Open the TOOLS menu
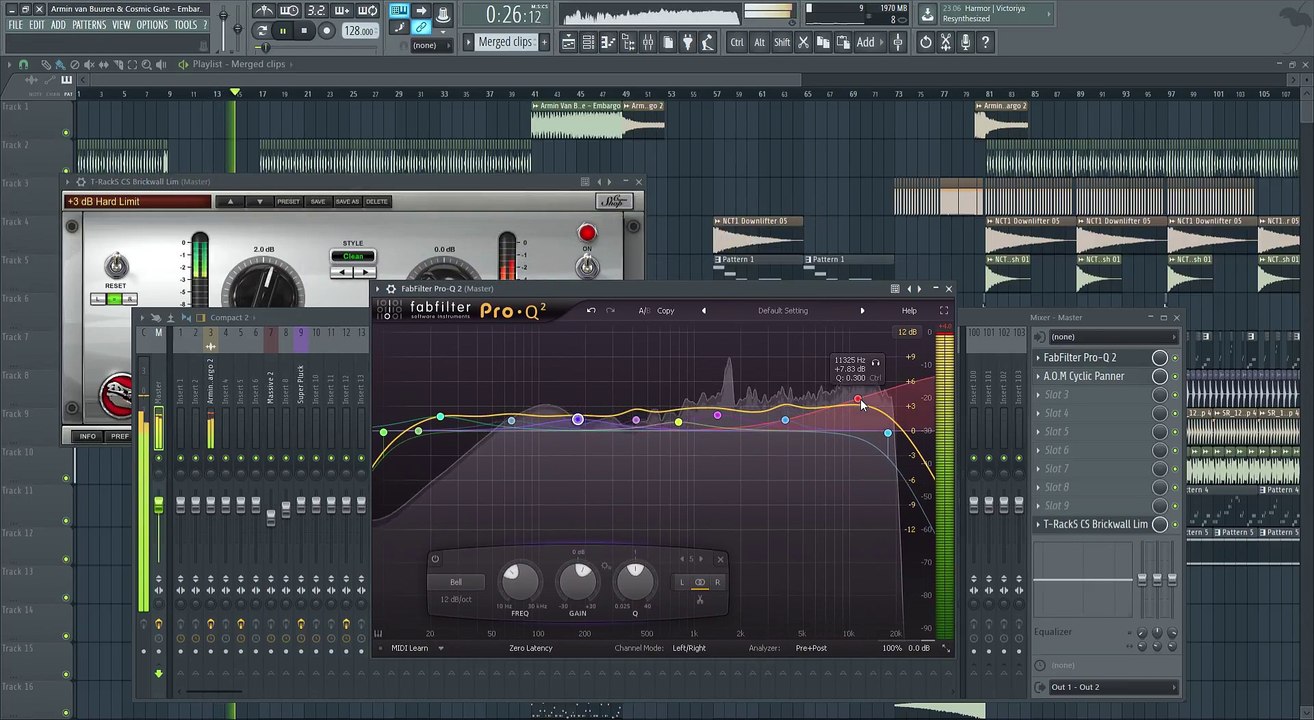Viewport: 1314px width, 720px height. click(186, 25)
